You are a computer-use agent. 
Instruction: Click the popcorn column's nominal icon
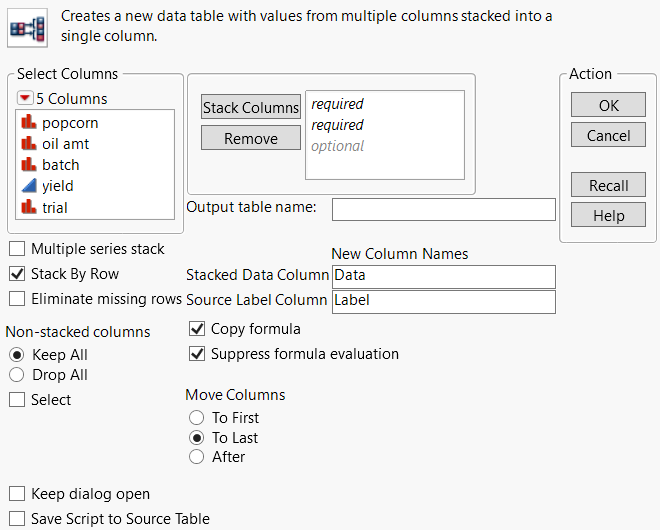28,123
